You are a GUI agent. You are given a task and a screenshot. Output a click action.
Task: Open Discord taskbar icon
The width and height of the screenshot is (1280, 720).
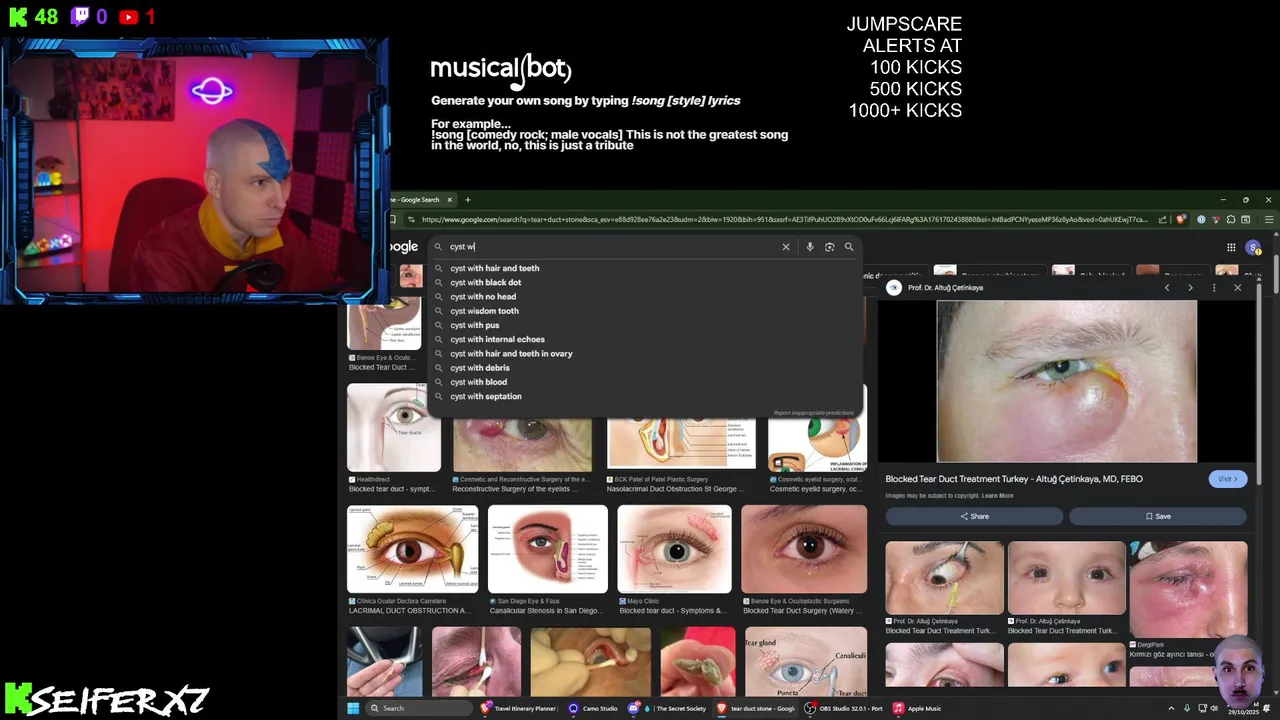(634, 708)
